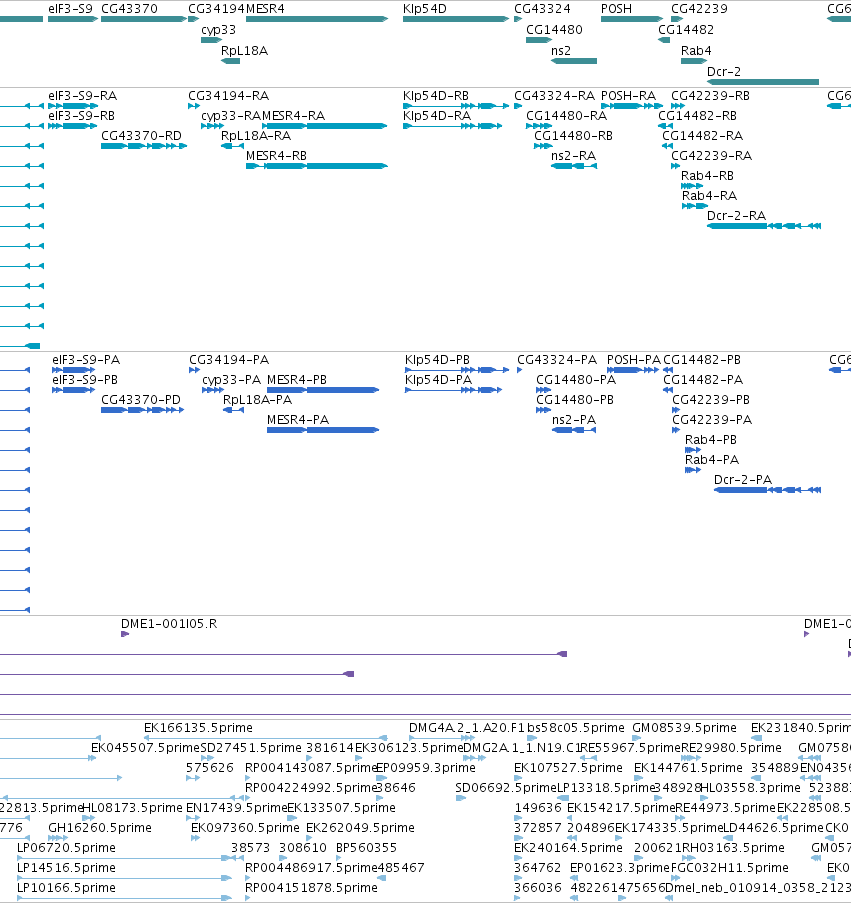Viewport: 851px width, 903px height.
Task: Click the BP560355 EST label
Action: point(366,848)
